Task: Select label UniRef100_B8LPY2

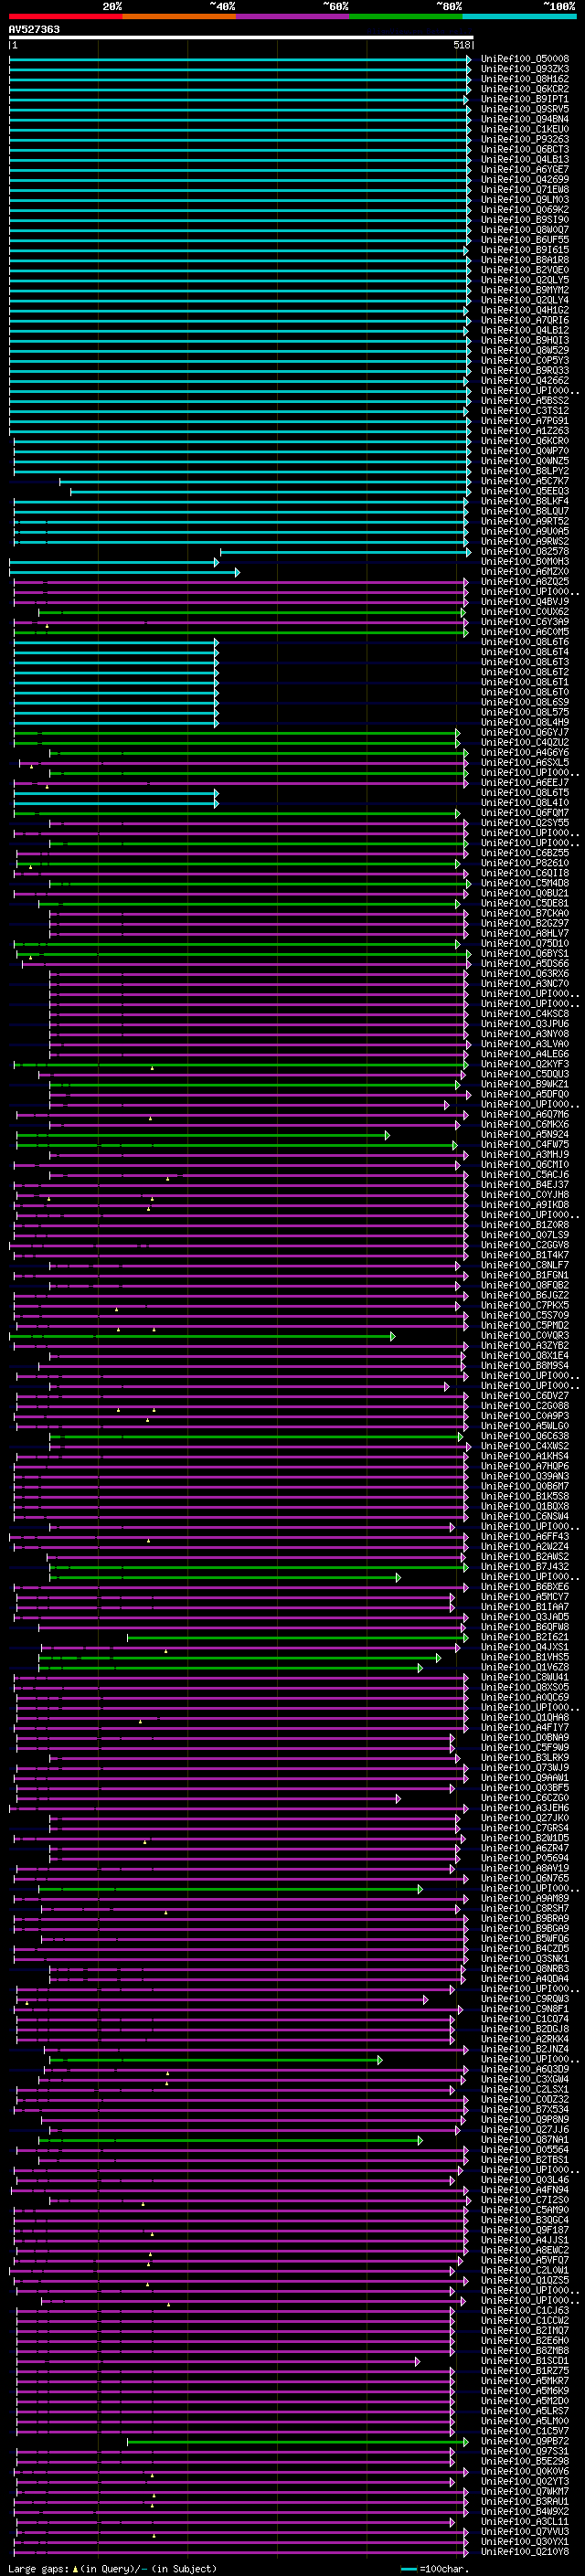Action: tap(525, 471)
